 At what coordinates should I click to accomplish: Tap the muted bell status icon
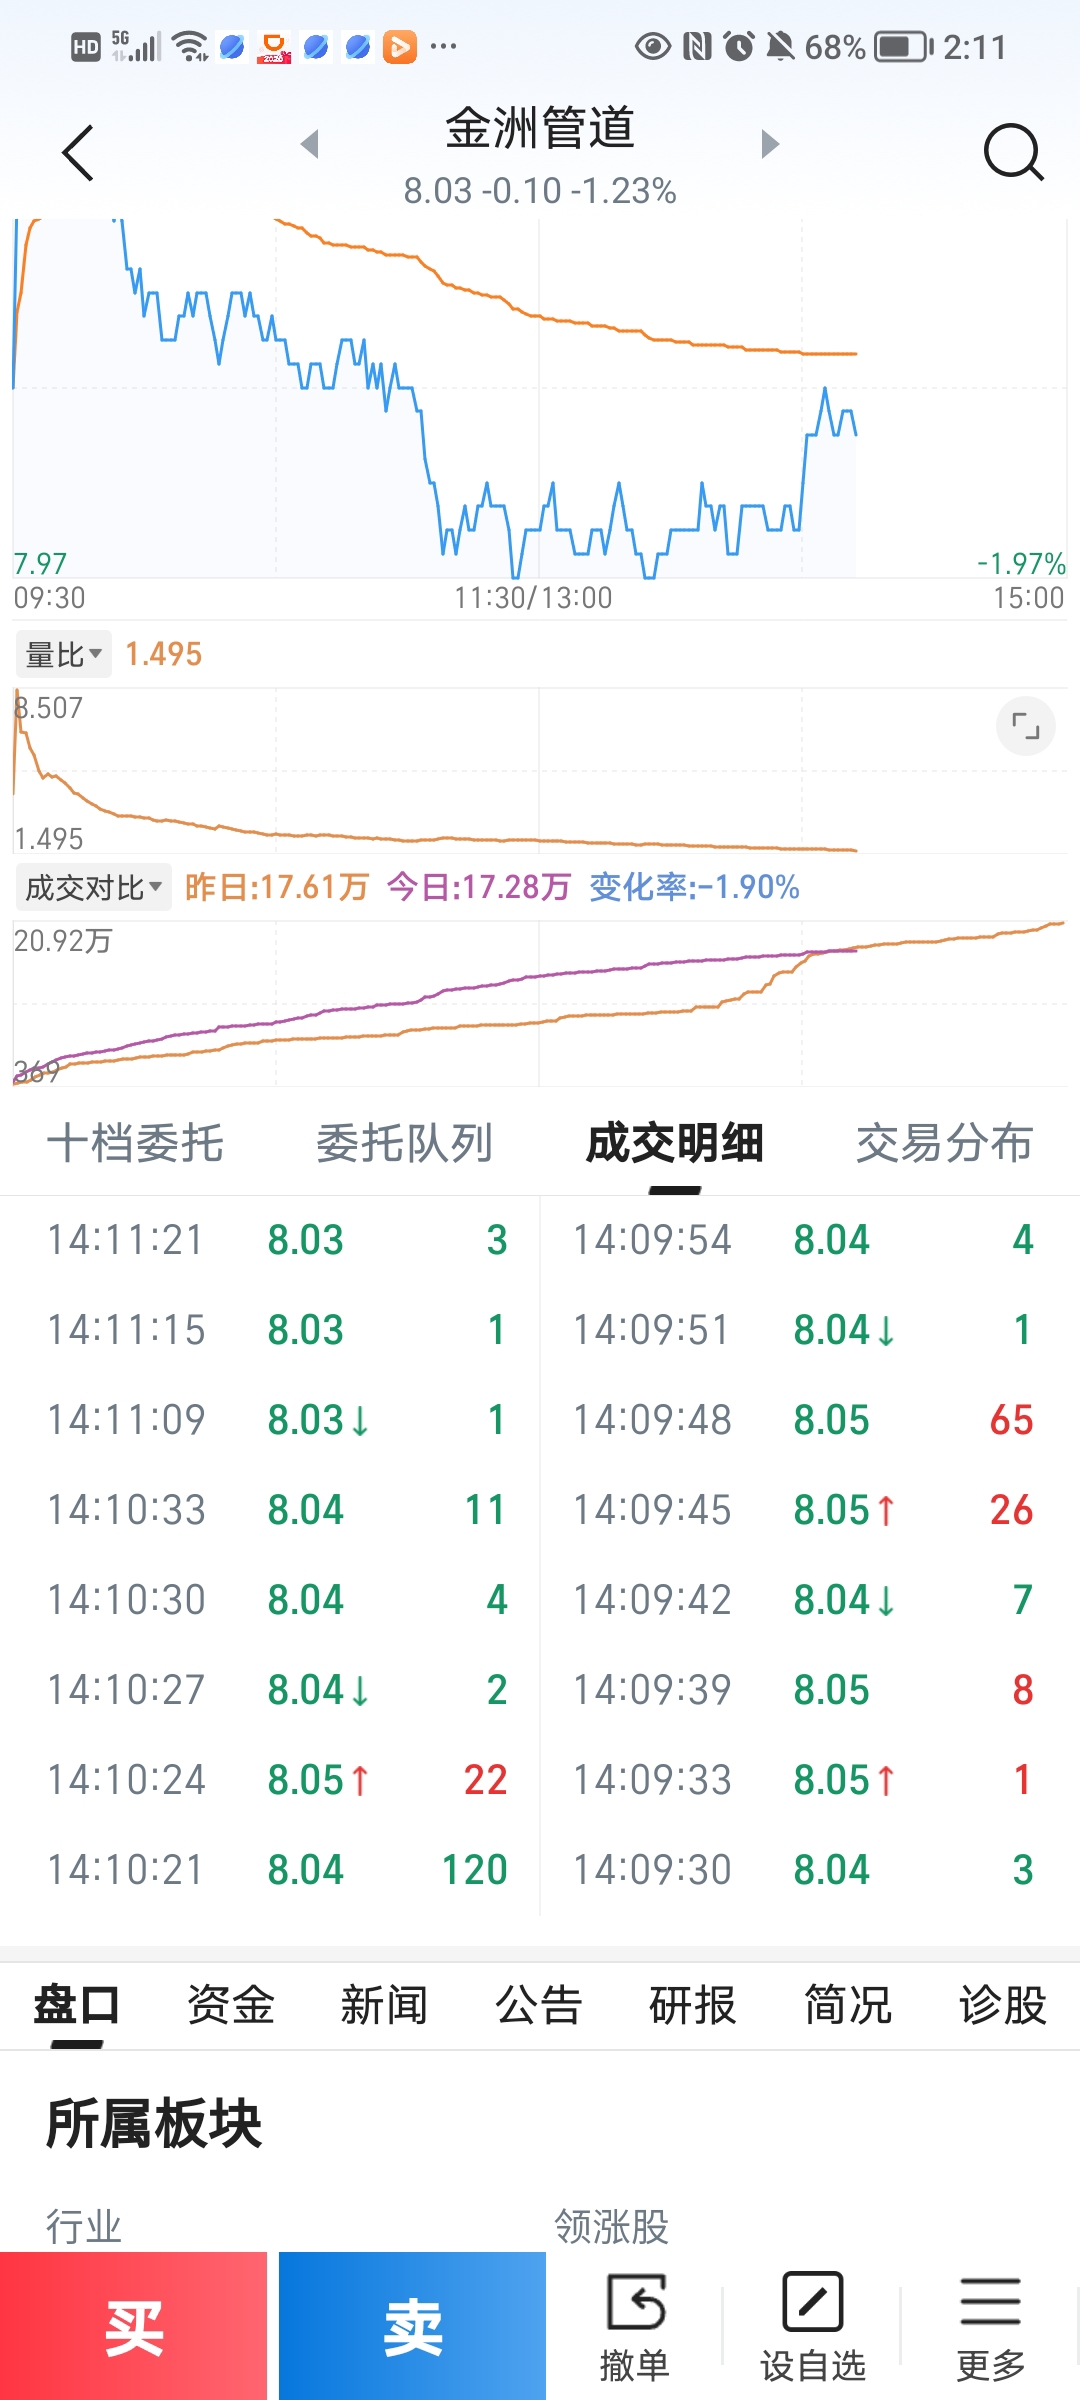coord(780,46)
